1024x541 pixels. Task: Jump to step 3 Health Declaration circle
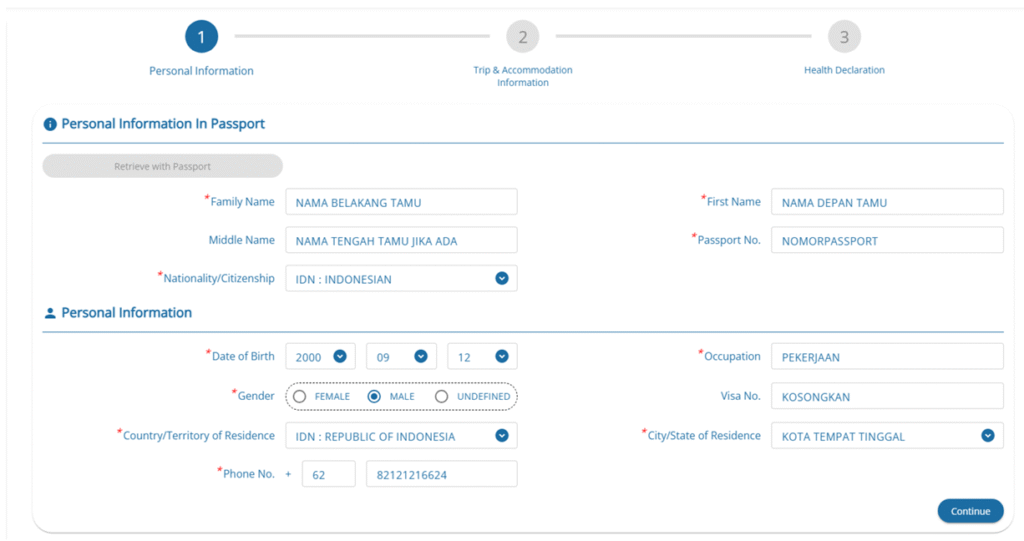[844, 37]
